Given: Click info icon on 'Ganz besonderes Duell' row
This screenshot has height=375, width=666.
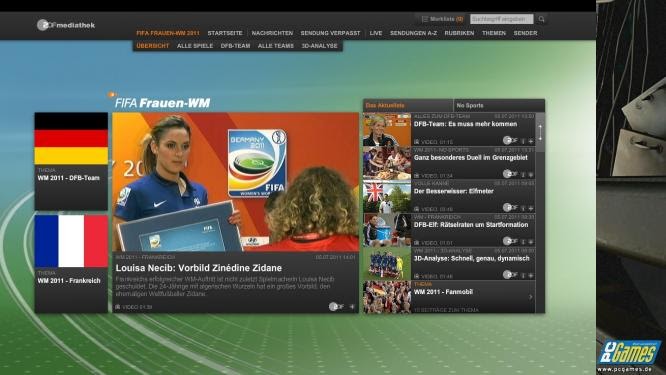Looking at the screenshot, I should (x=523, y=175).
